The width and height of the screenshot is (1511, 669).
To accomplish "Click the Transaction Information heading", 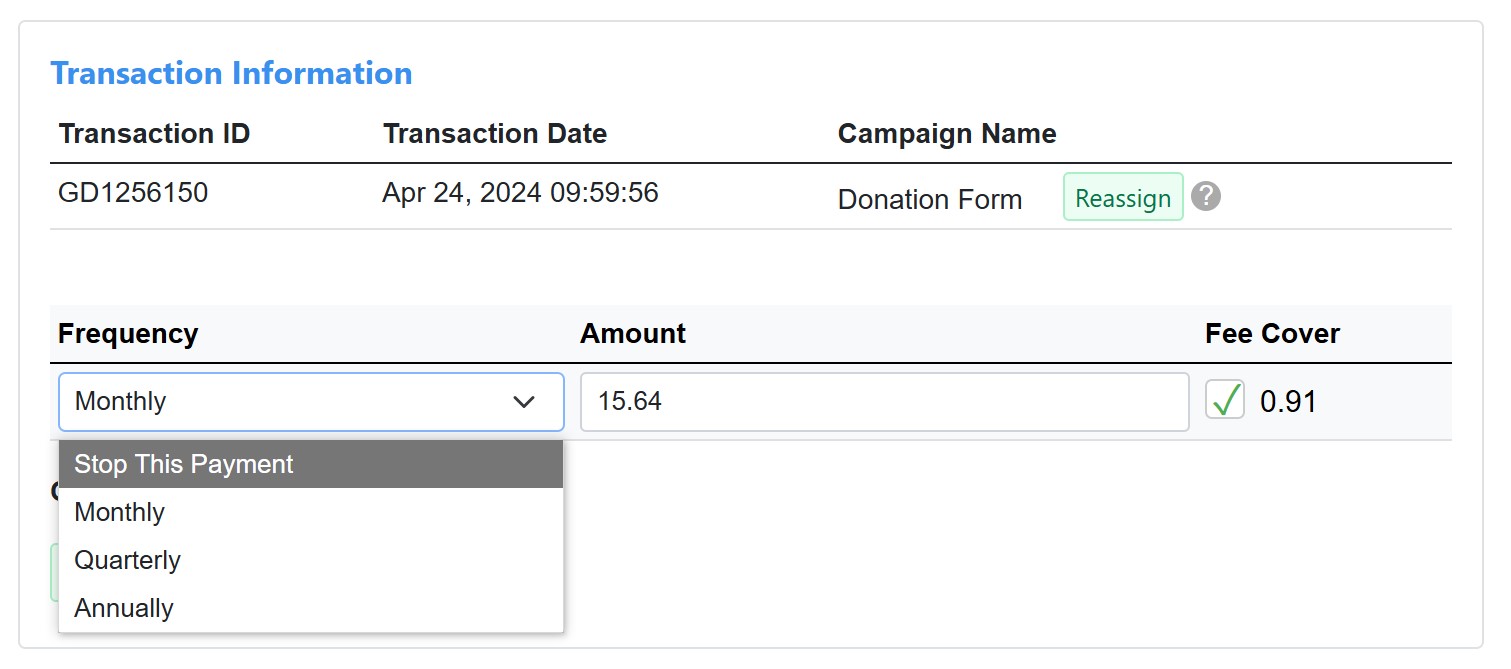I will click(x=231, y=73).
